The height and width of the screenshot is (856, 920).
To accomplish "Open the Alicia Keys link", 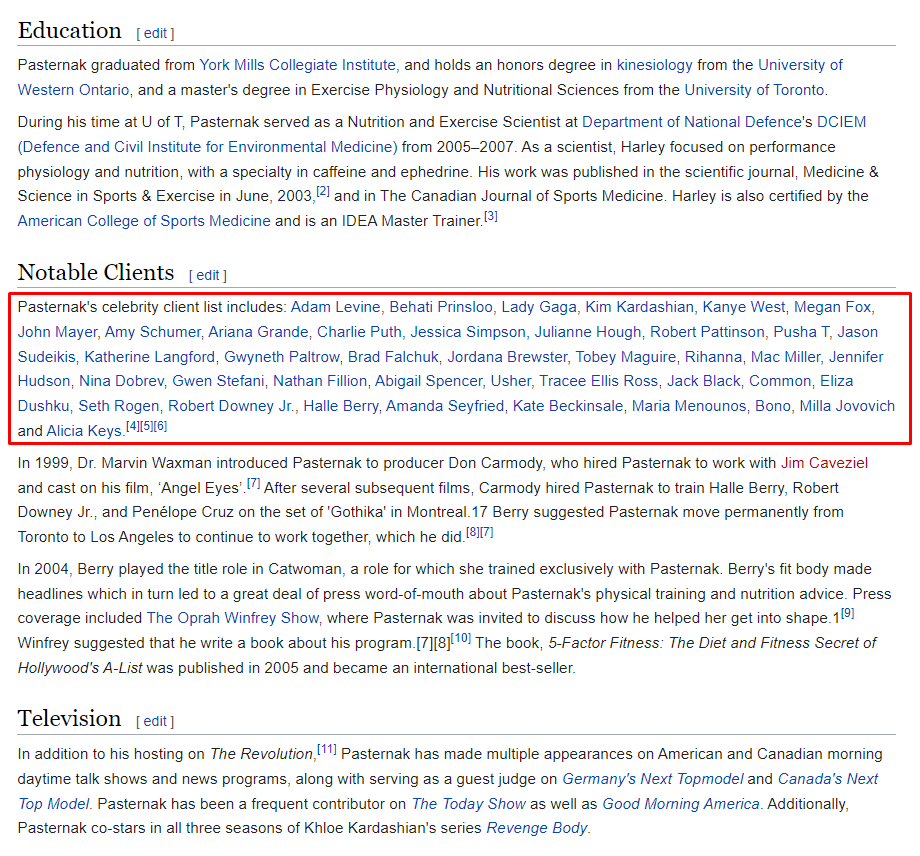I will (84, 431).
